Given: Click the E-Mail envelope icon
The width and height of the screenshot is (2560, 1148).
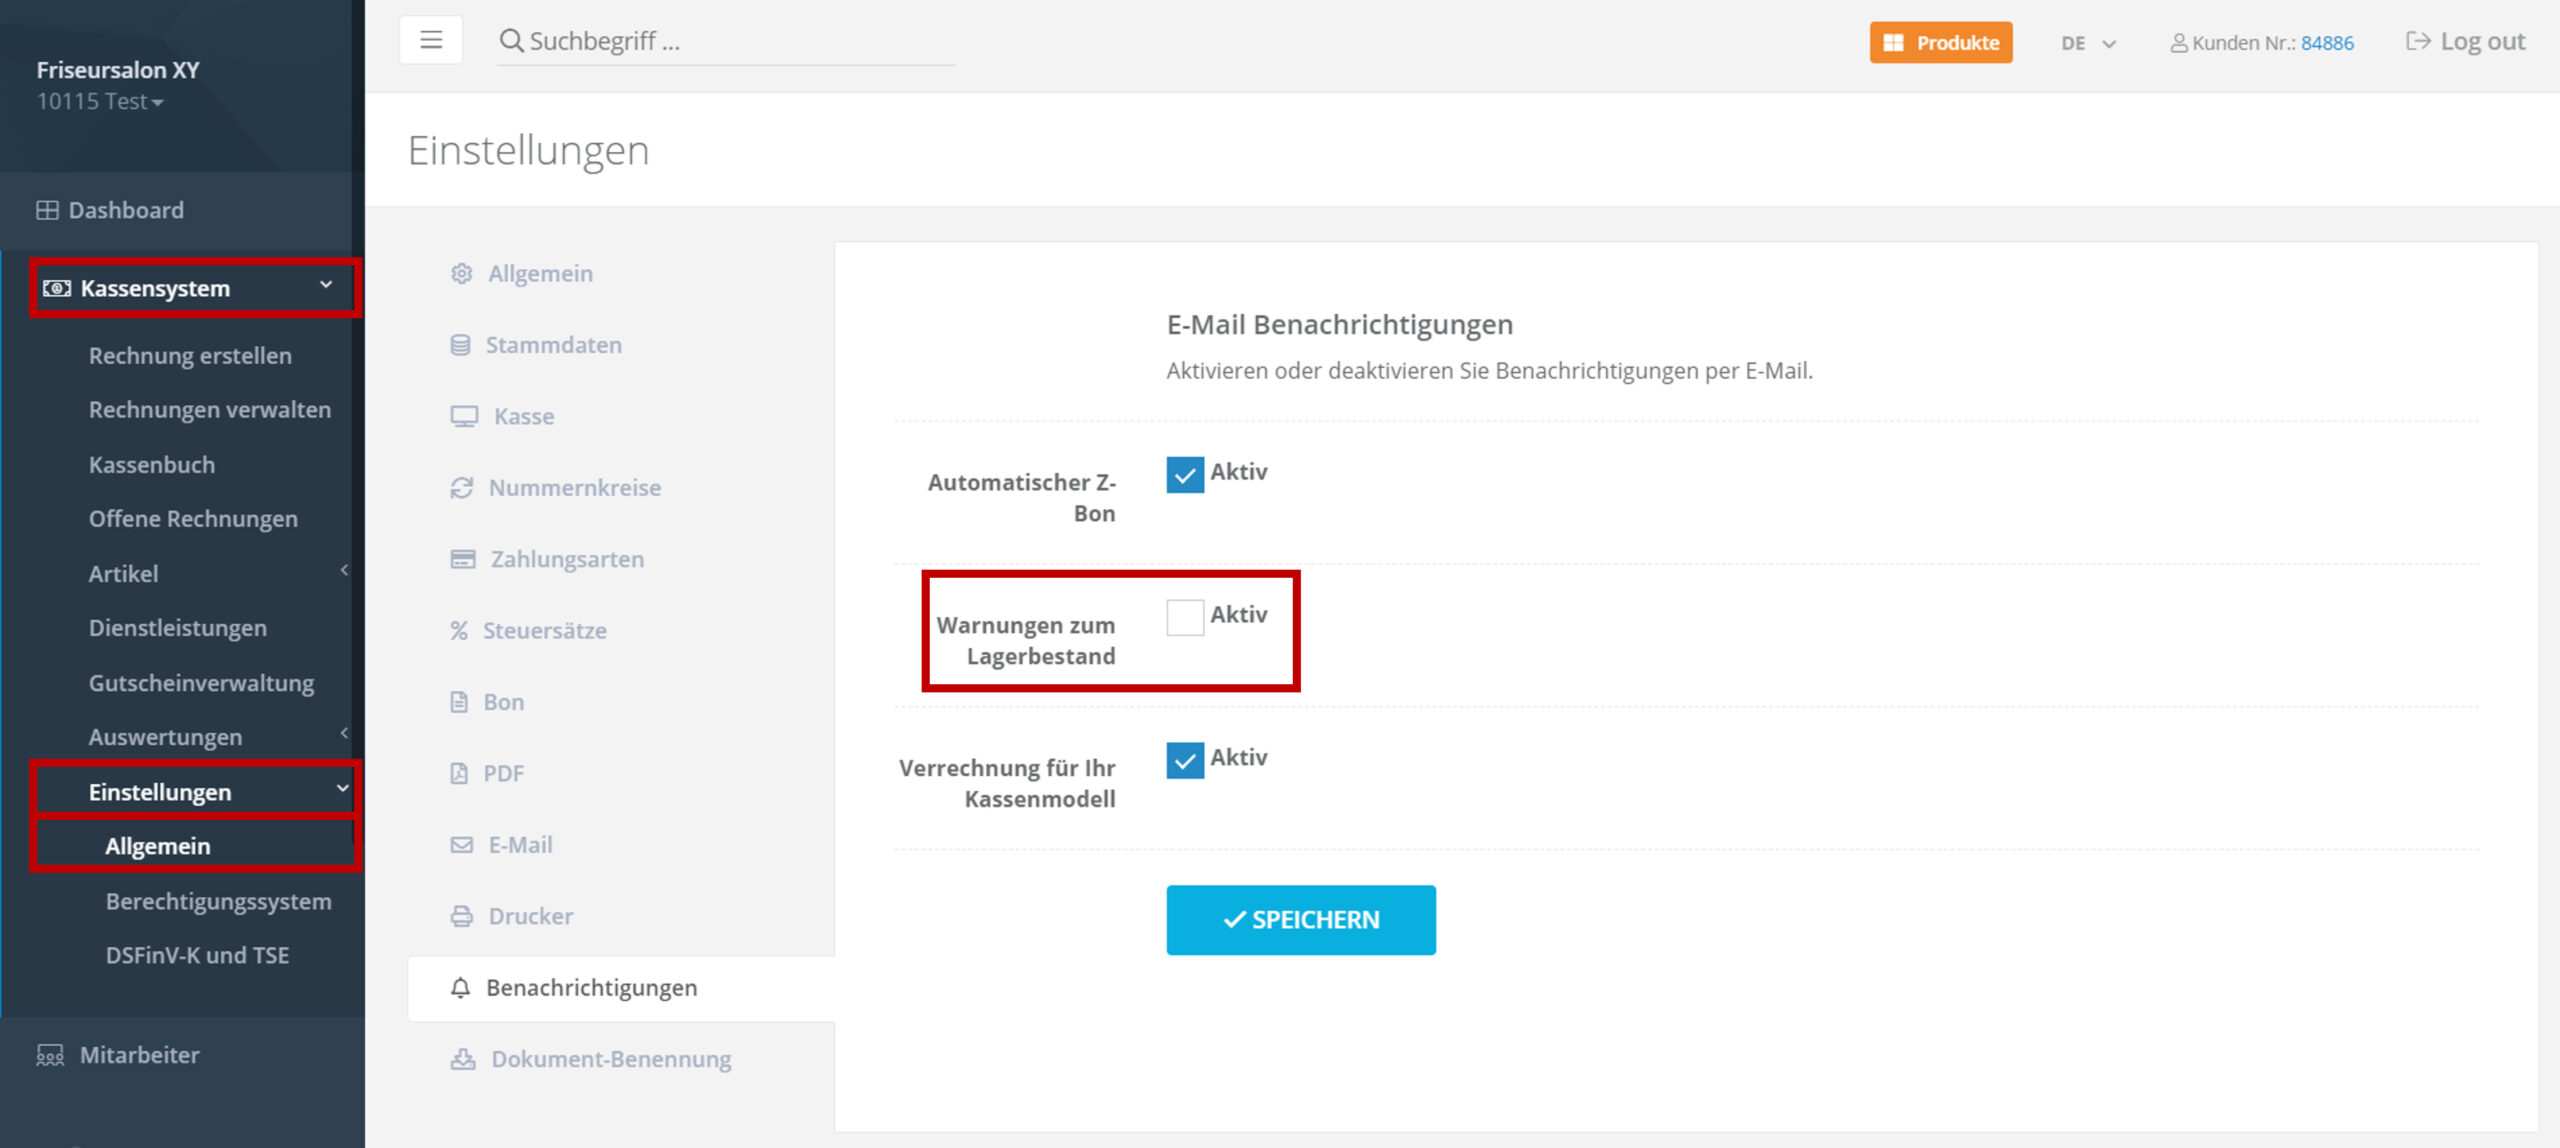Looking at the screenshot, I should point(461,845).
